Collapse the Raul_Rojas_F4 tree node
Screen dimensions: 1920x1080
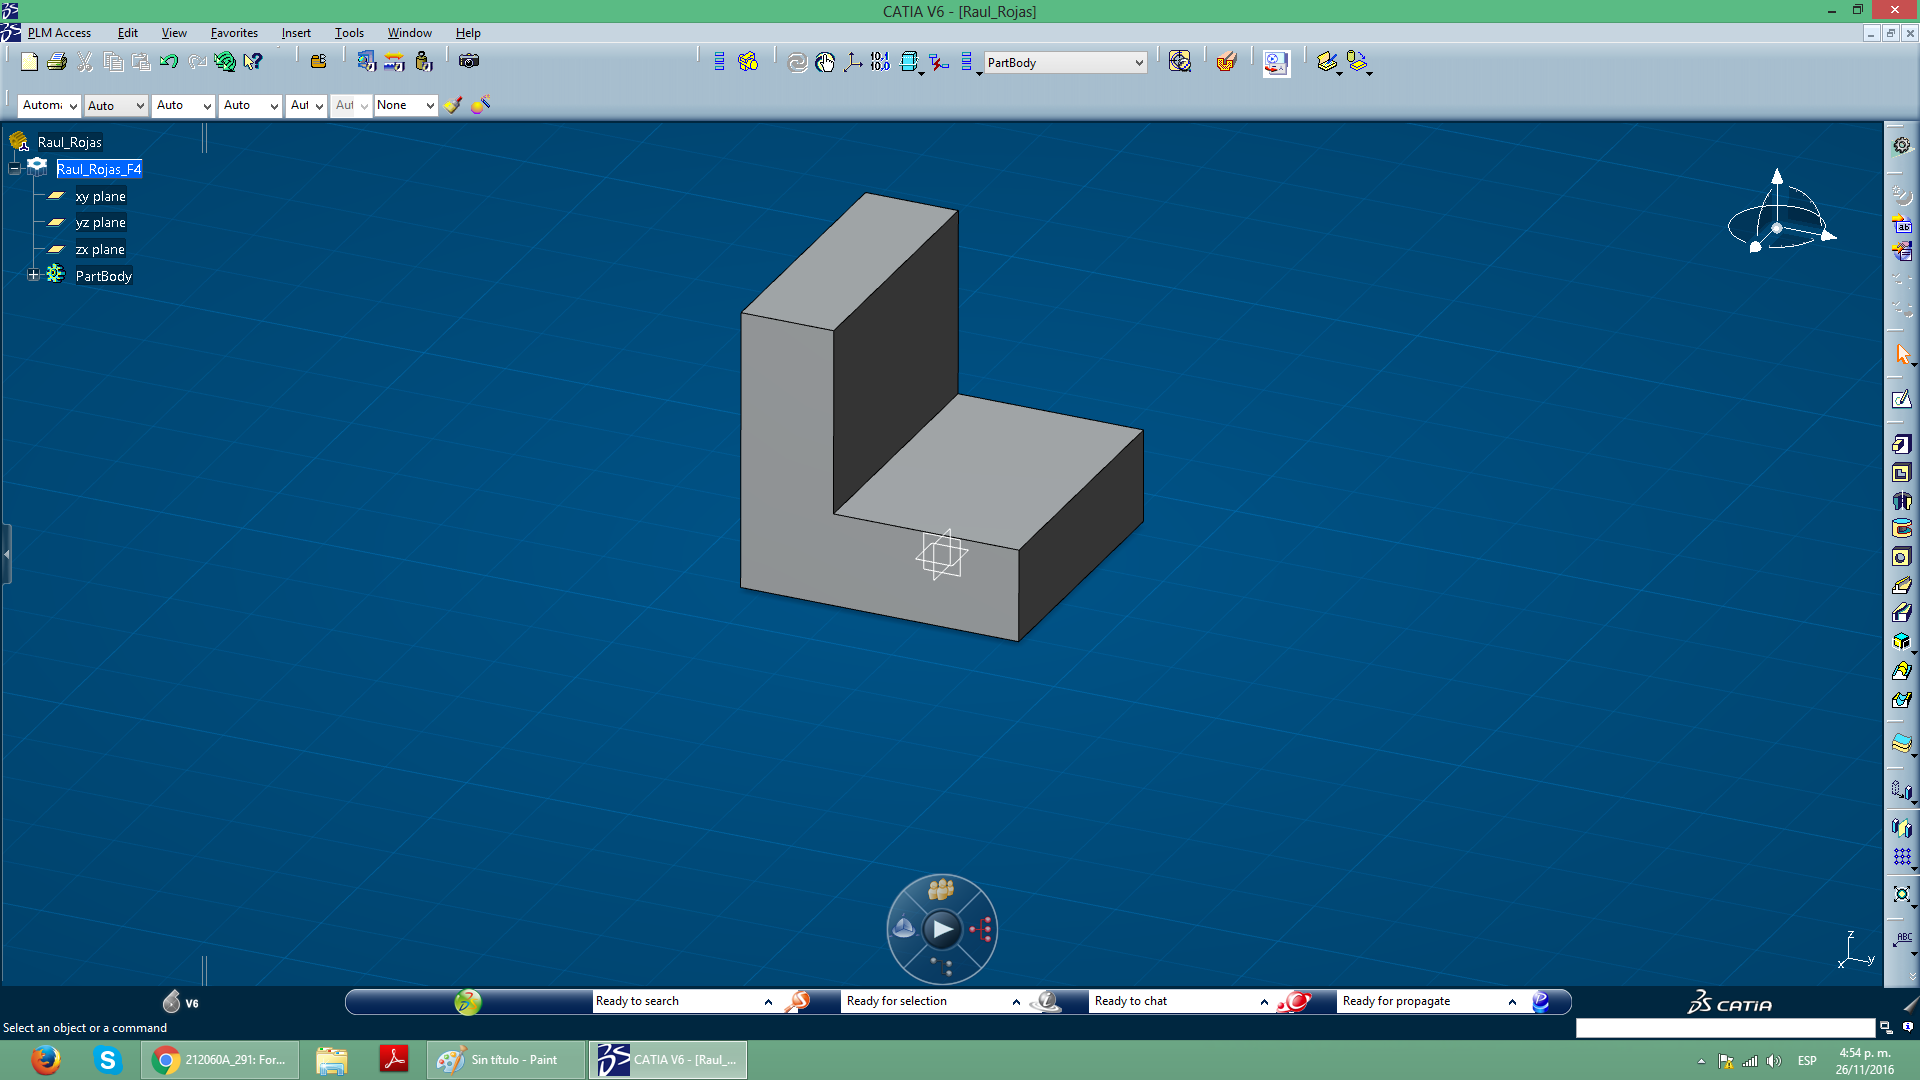coord(15,169)
